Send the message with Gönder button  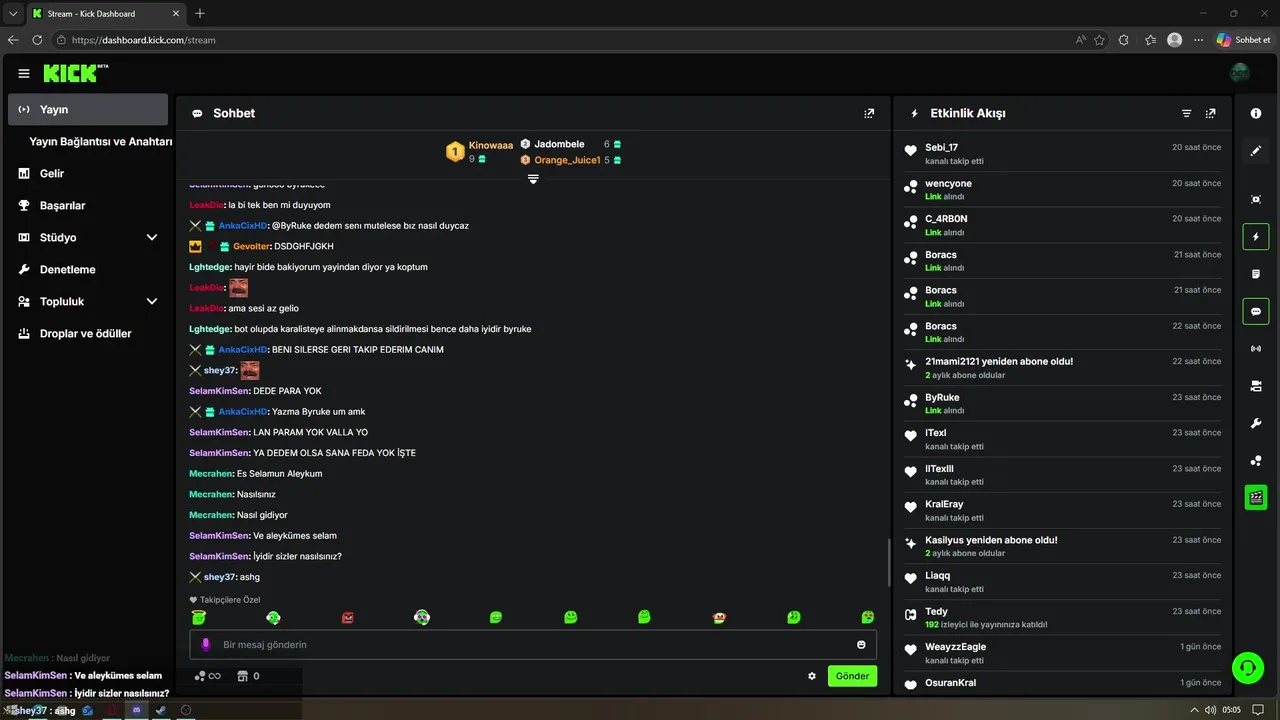[852, 676]
